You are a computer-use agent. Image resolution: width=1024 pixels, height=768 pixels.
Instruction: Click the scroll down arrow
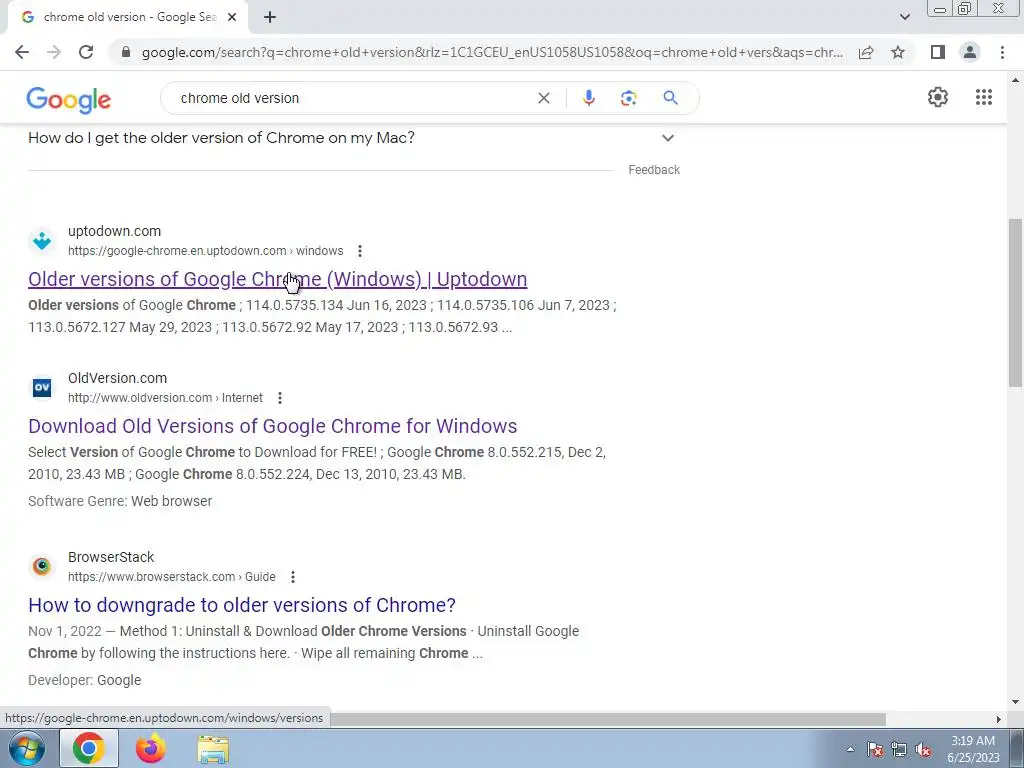(1016, 702)
